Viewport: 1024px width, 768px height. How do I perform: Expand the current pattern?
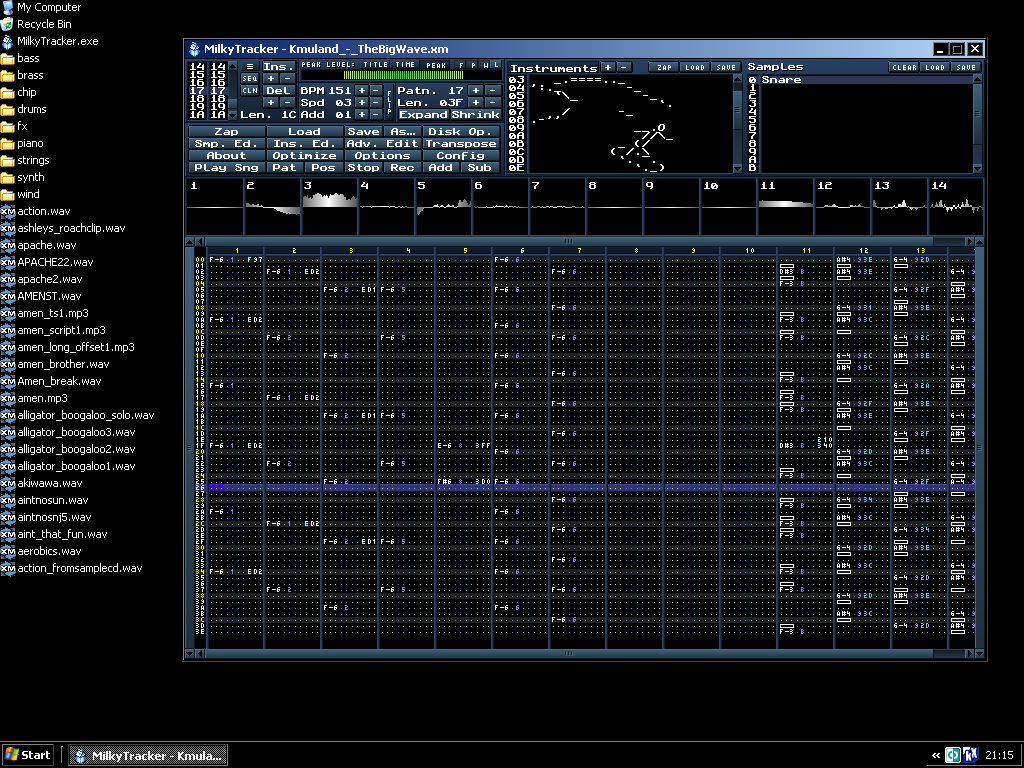coord(423,114)
